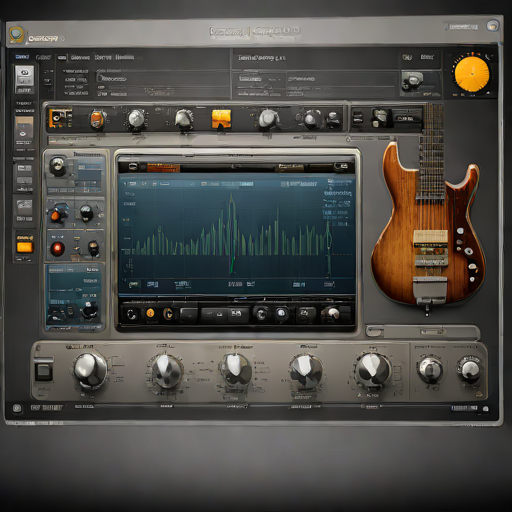Screen dimensions: 512x512
Task: Toggle the orange square button in the effects strip
Action: (221, 119)
